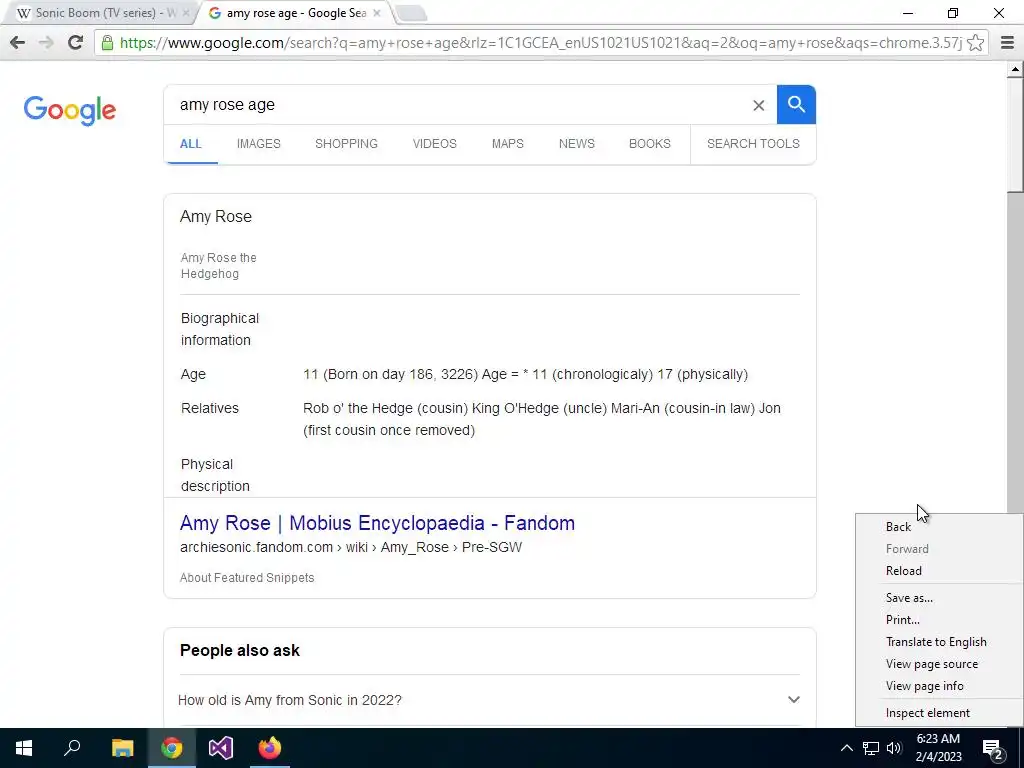Click into the Google search input field

click(457, 104)
